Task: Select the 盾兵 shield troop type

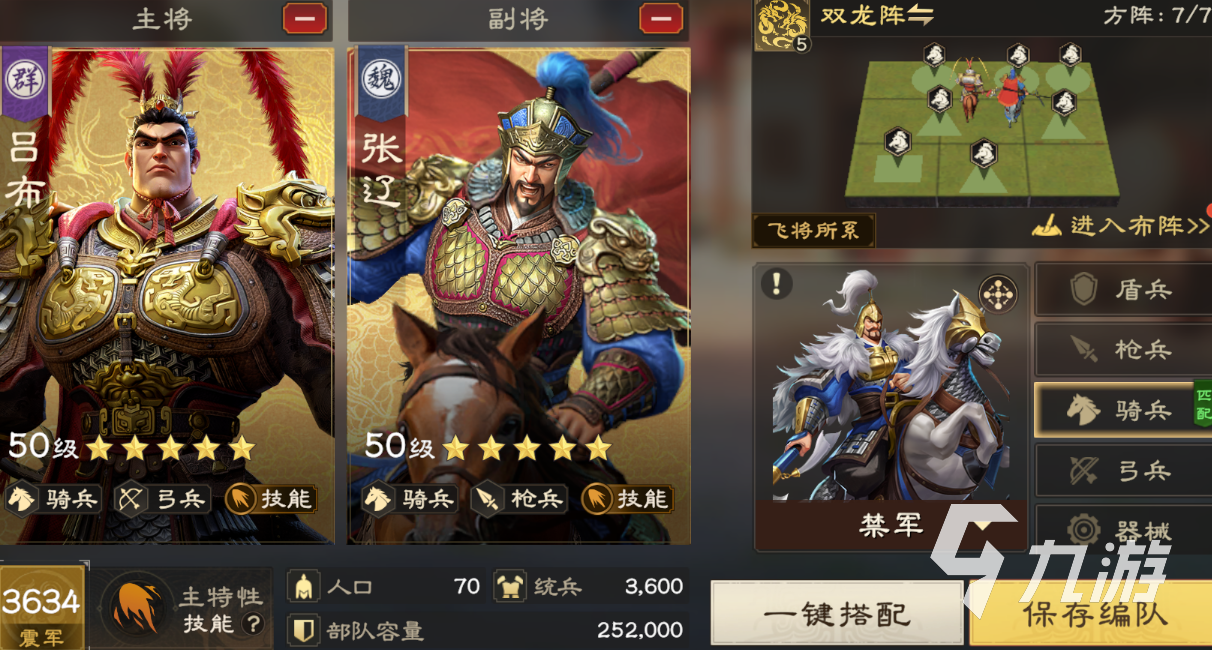Action: coord(1123,290)
